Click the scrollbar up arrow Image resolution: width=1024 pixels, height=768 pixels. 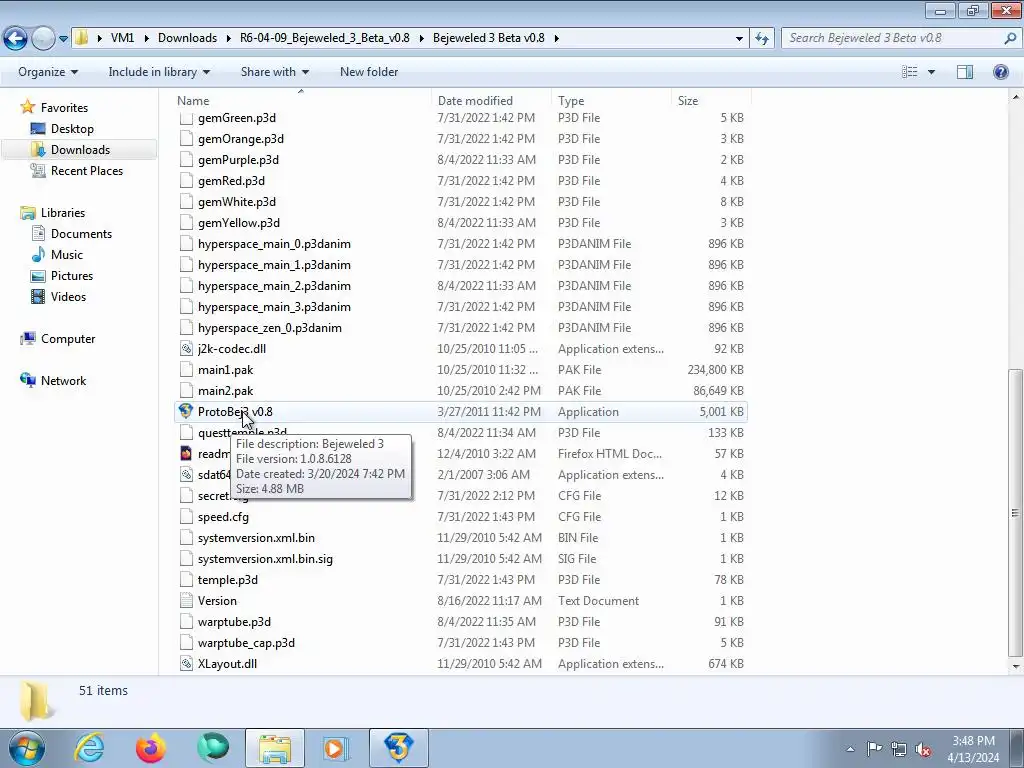tap(1016, 97)
